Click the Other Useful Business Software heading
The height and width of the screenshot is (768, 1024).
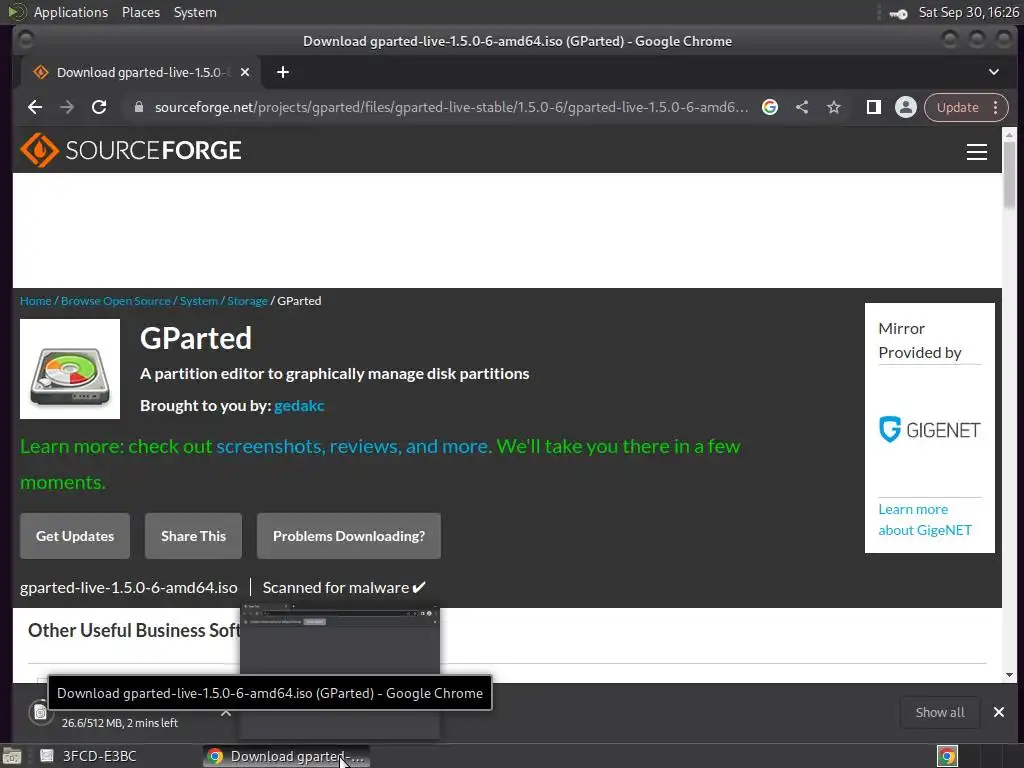134,630
